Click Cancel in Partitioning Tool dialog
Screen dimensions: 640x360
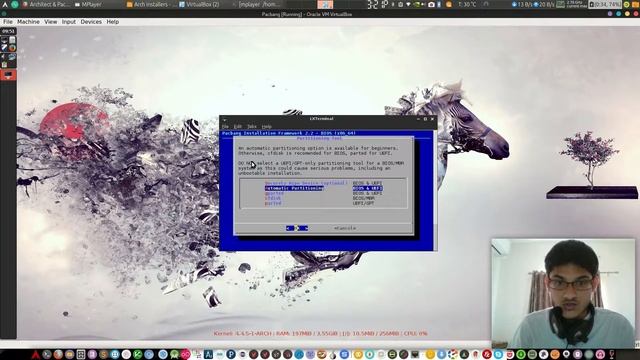pyautogui.click(x=345, y=228)
